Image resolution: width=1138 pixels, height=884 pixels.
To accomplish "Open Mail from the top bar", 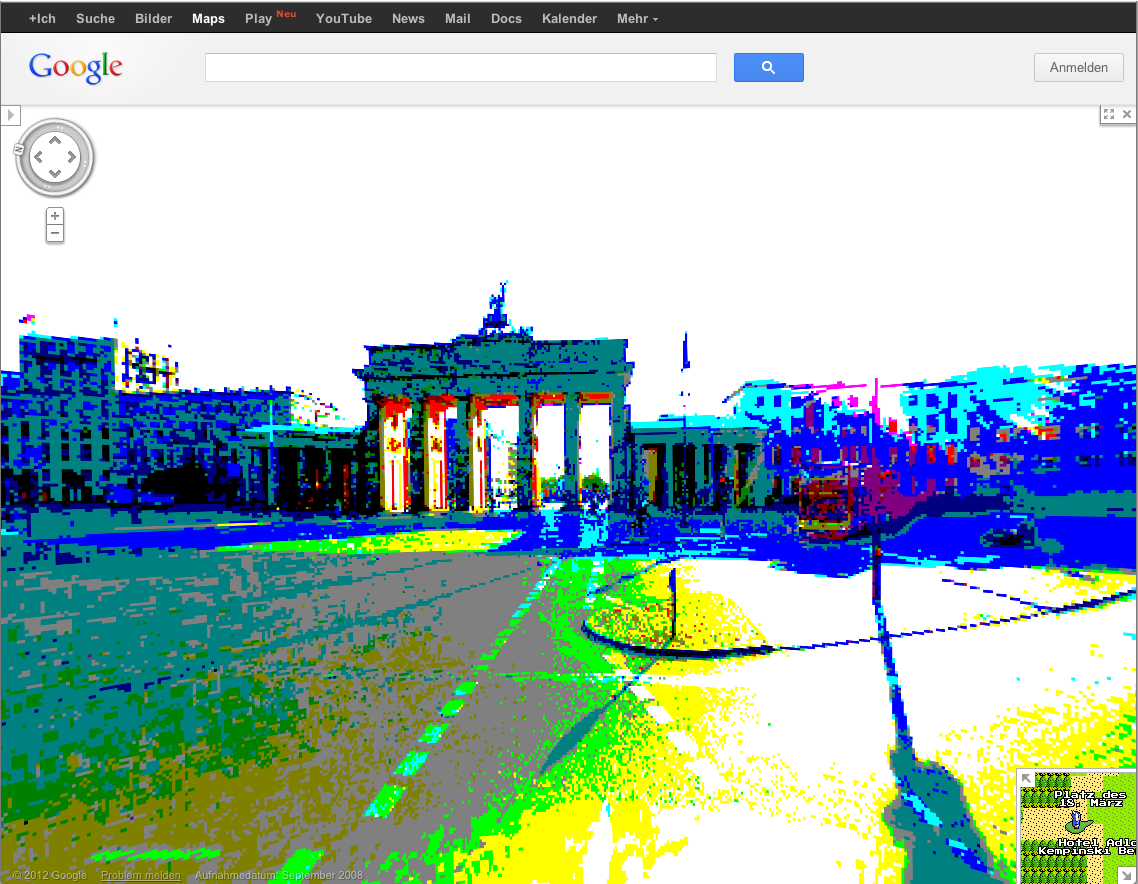I will pos(457,19).
